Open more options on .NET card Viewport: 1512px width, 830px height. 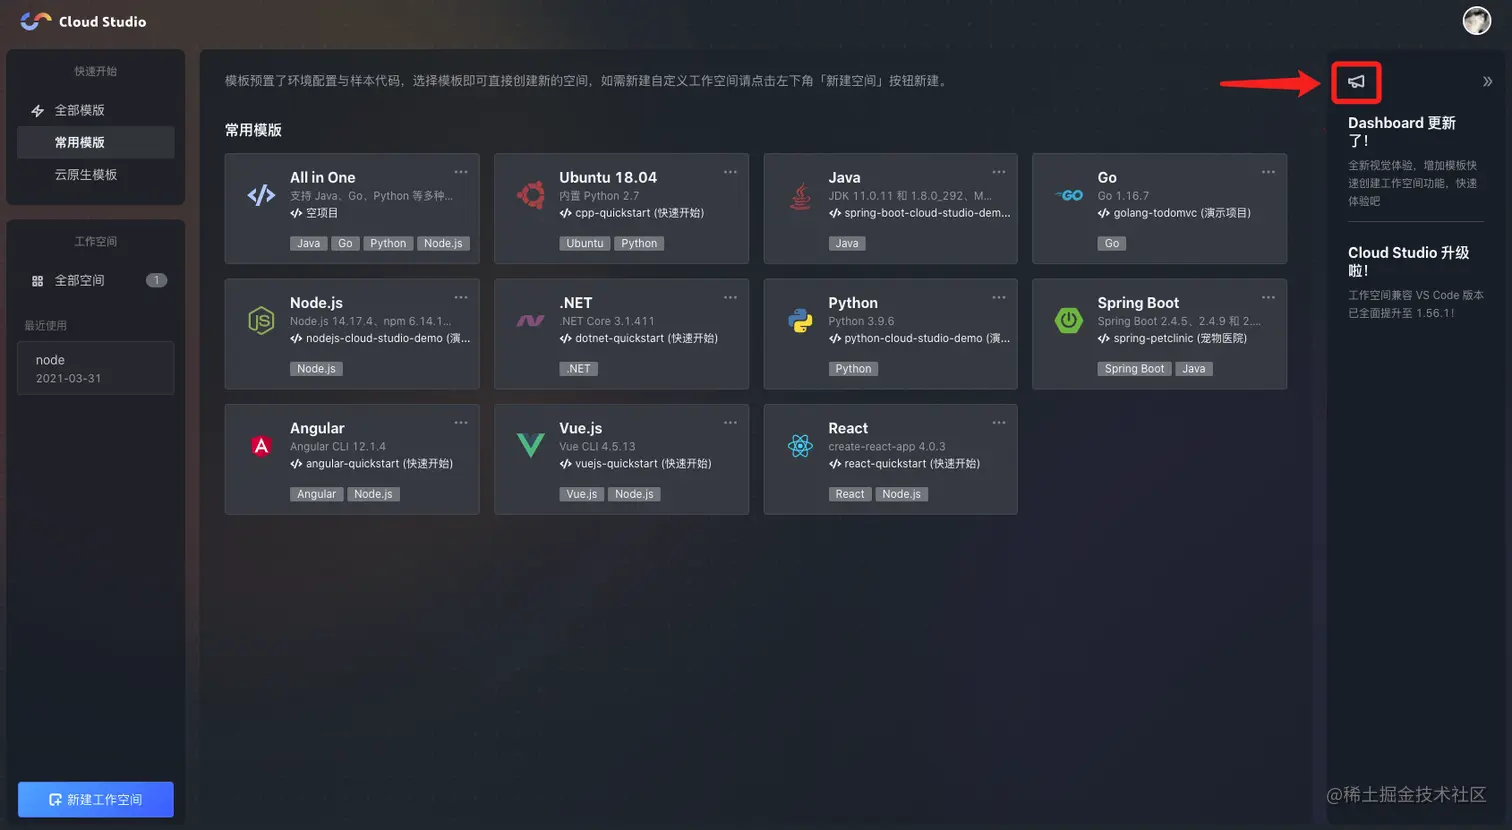(x=730, y=297)
